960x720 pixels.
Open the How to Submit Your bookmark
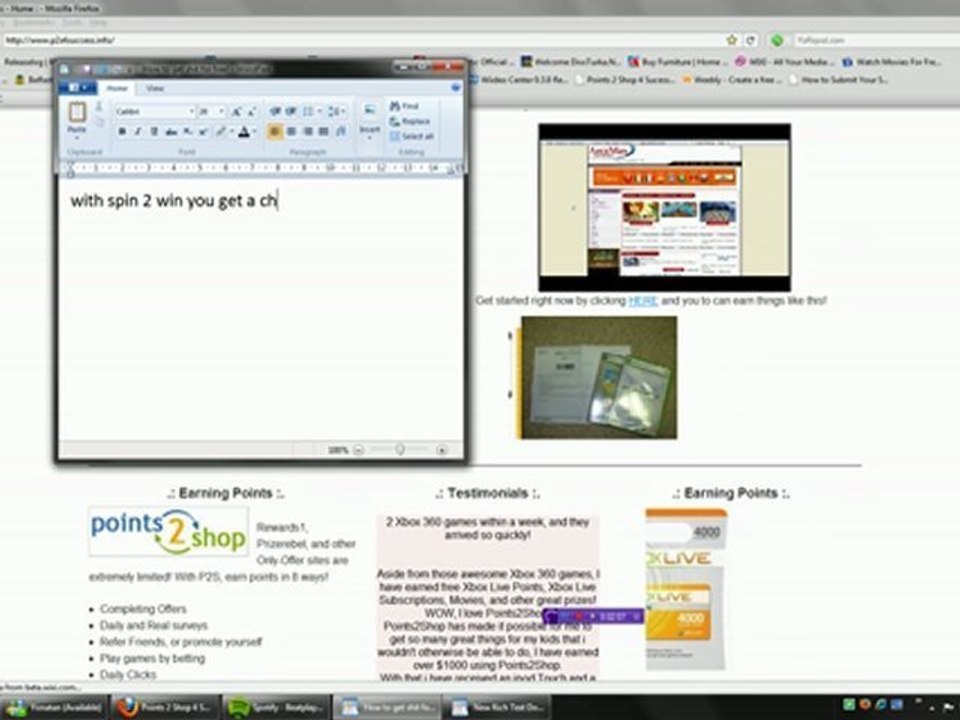838,79
